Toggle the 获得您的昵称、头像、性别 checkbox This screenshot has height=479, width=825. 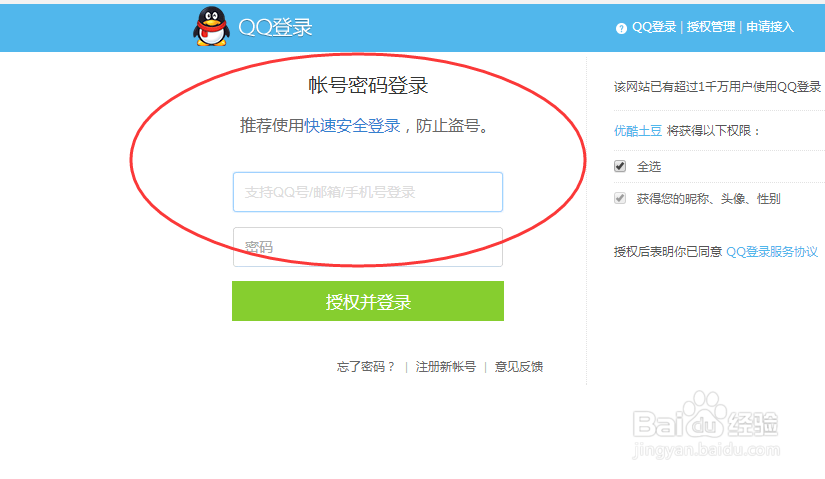coord(620,198)
